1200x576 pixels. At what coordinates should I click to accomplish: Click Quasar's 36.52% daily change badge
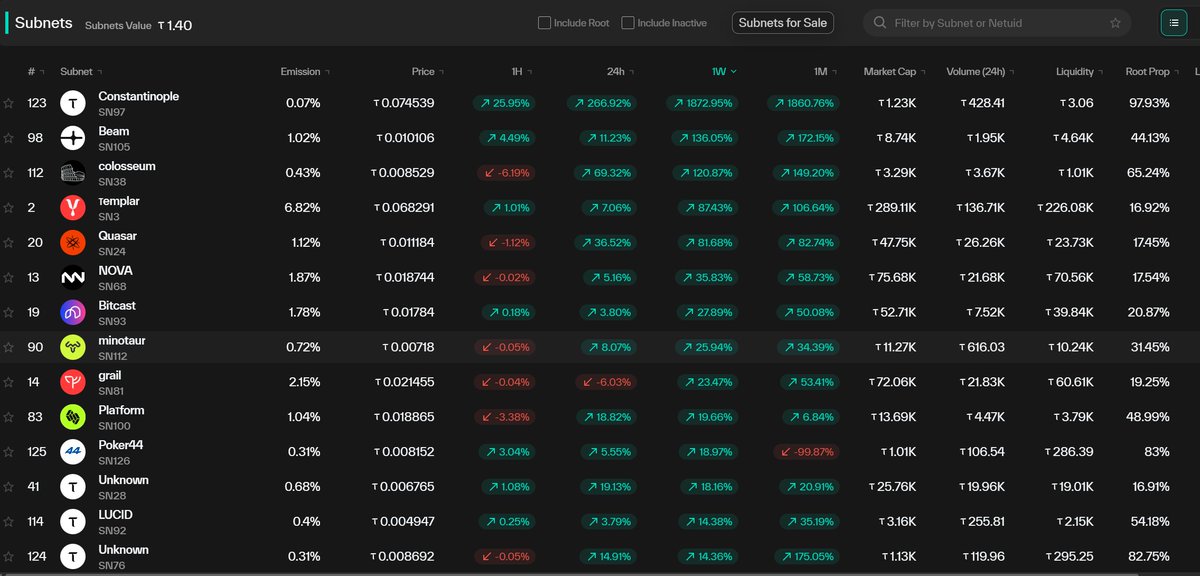tap(605, 243)
